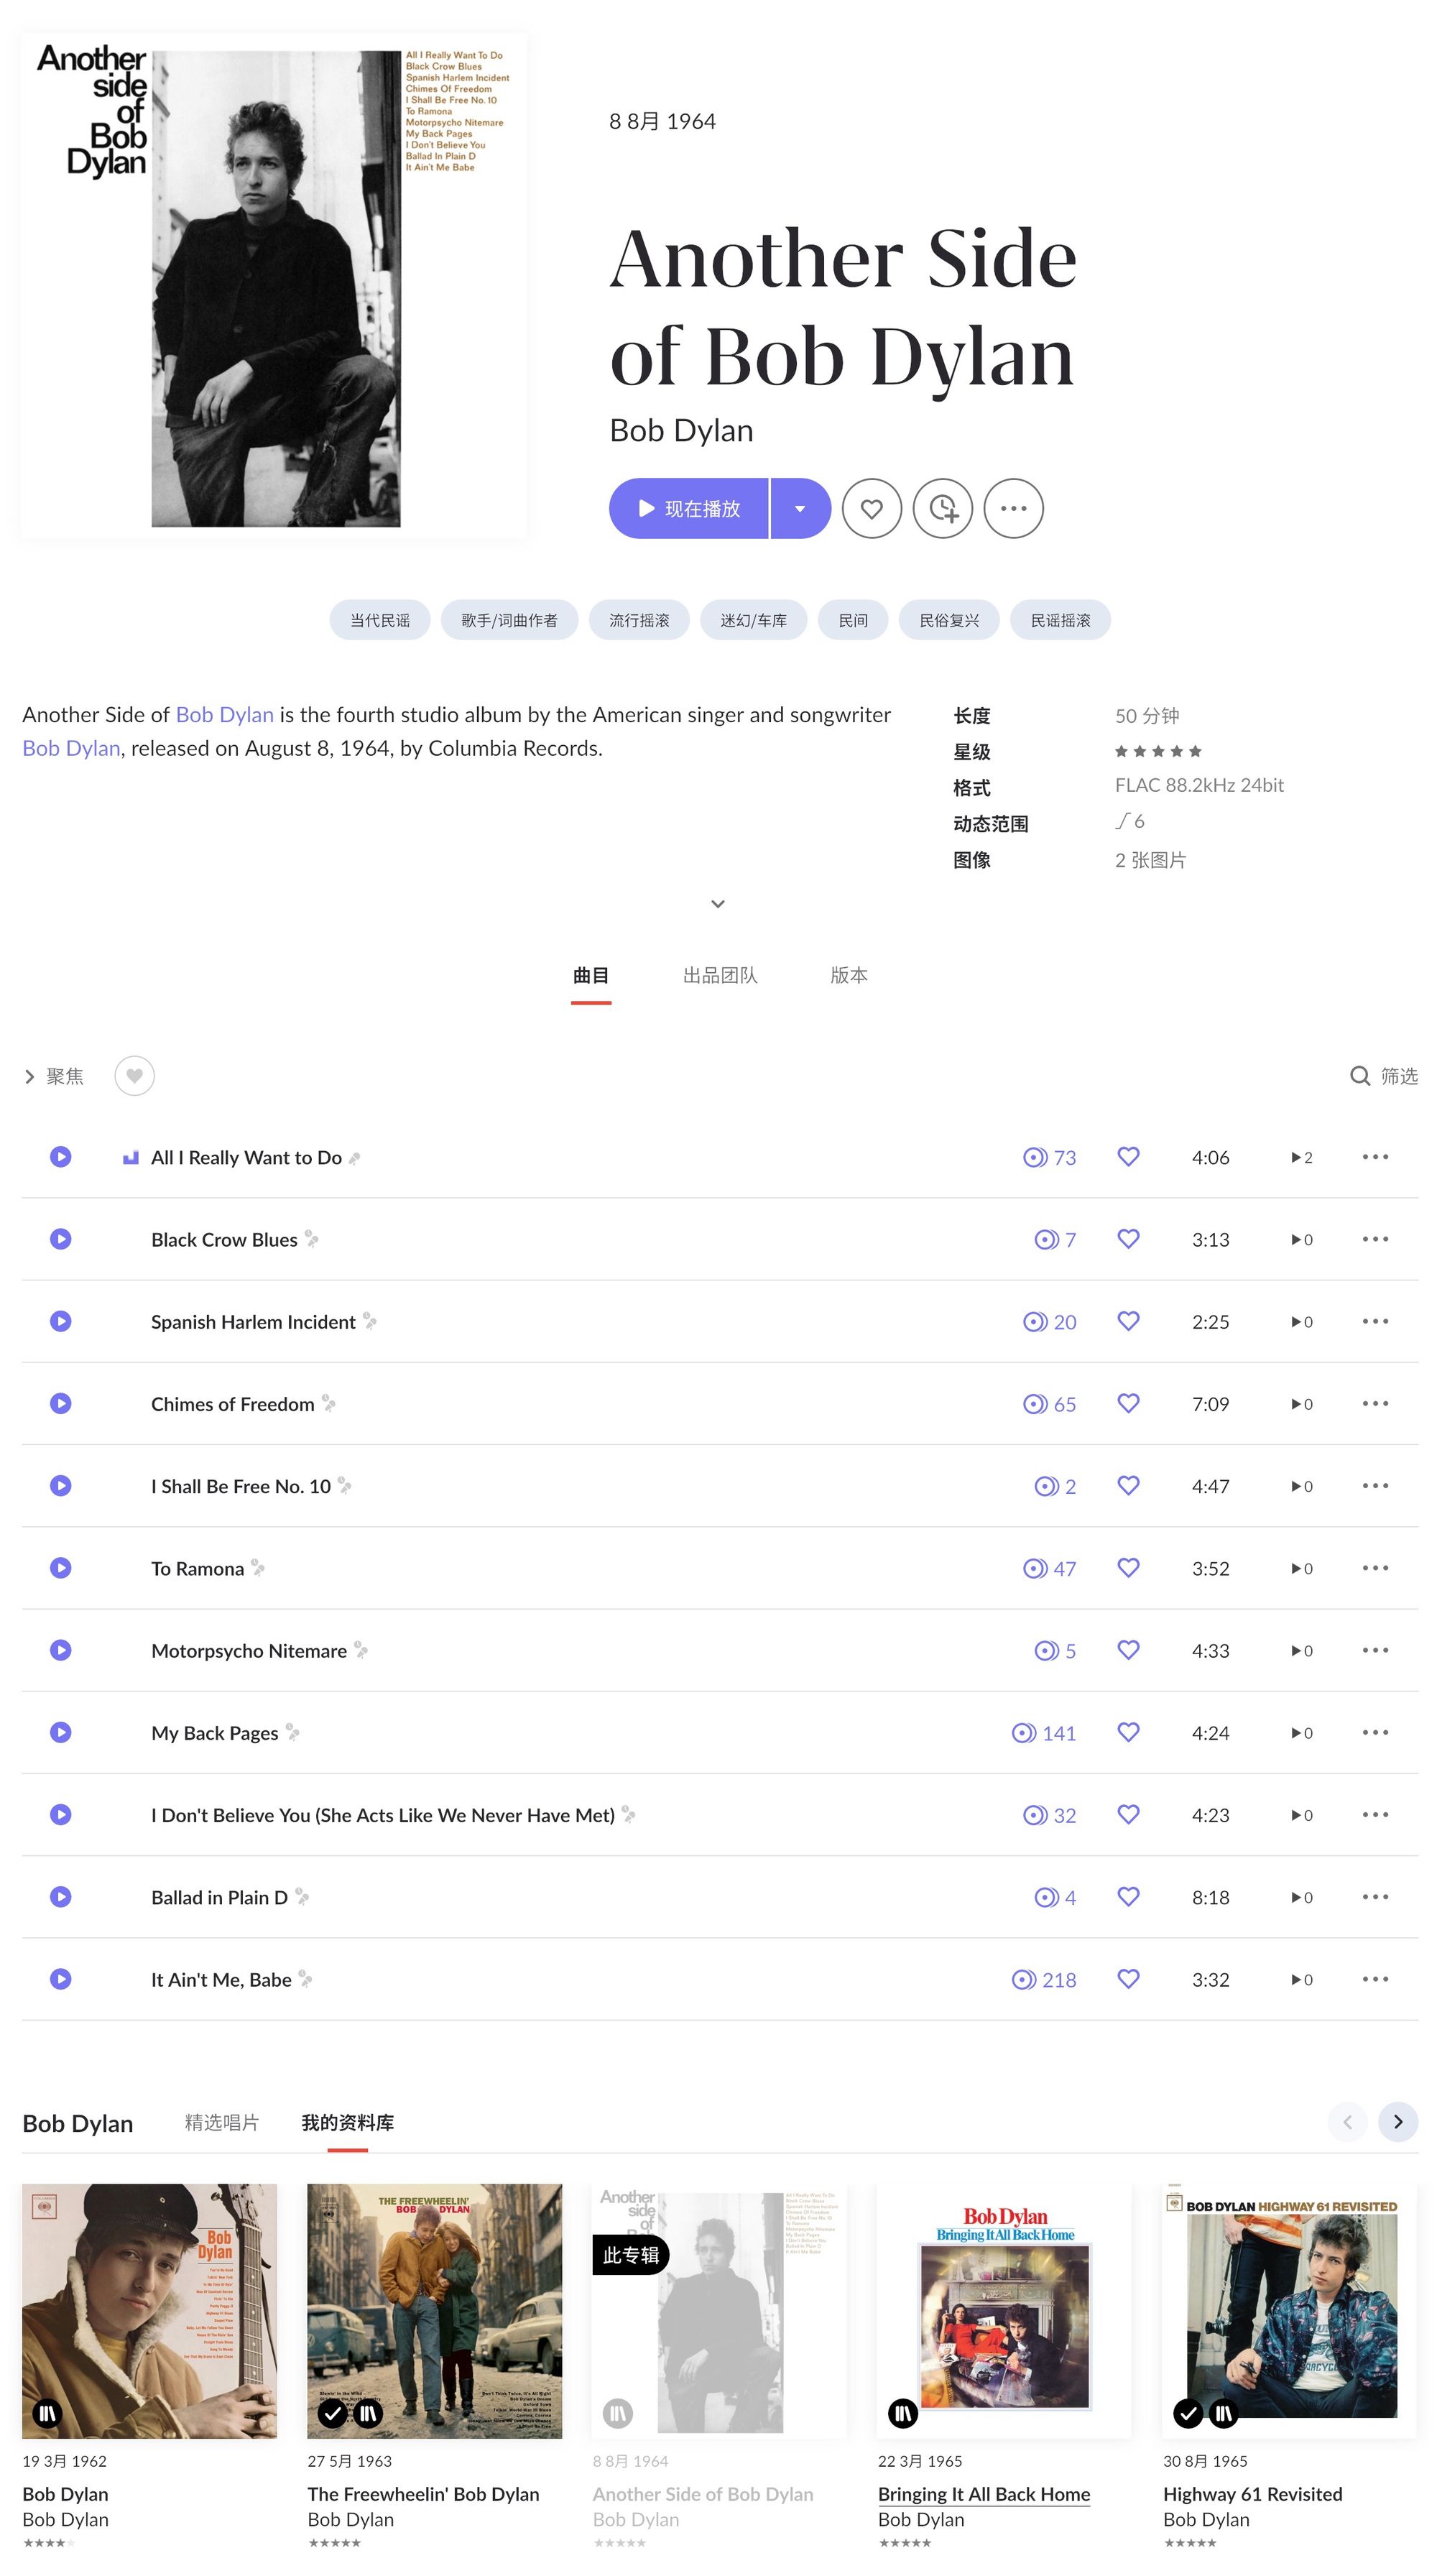Switch to the 曲目 tab
The width and height of the screenshot is (1437, 2576).
(x=591, y=975)
